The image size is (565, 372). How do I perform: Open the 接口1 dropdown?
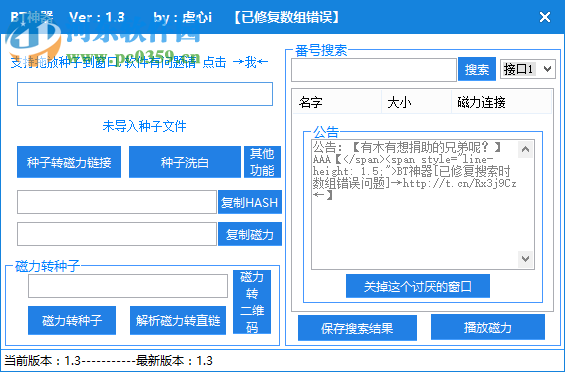528,69
